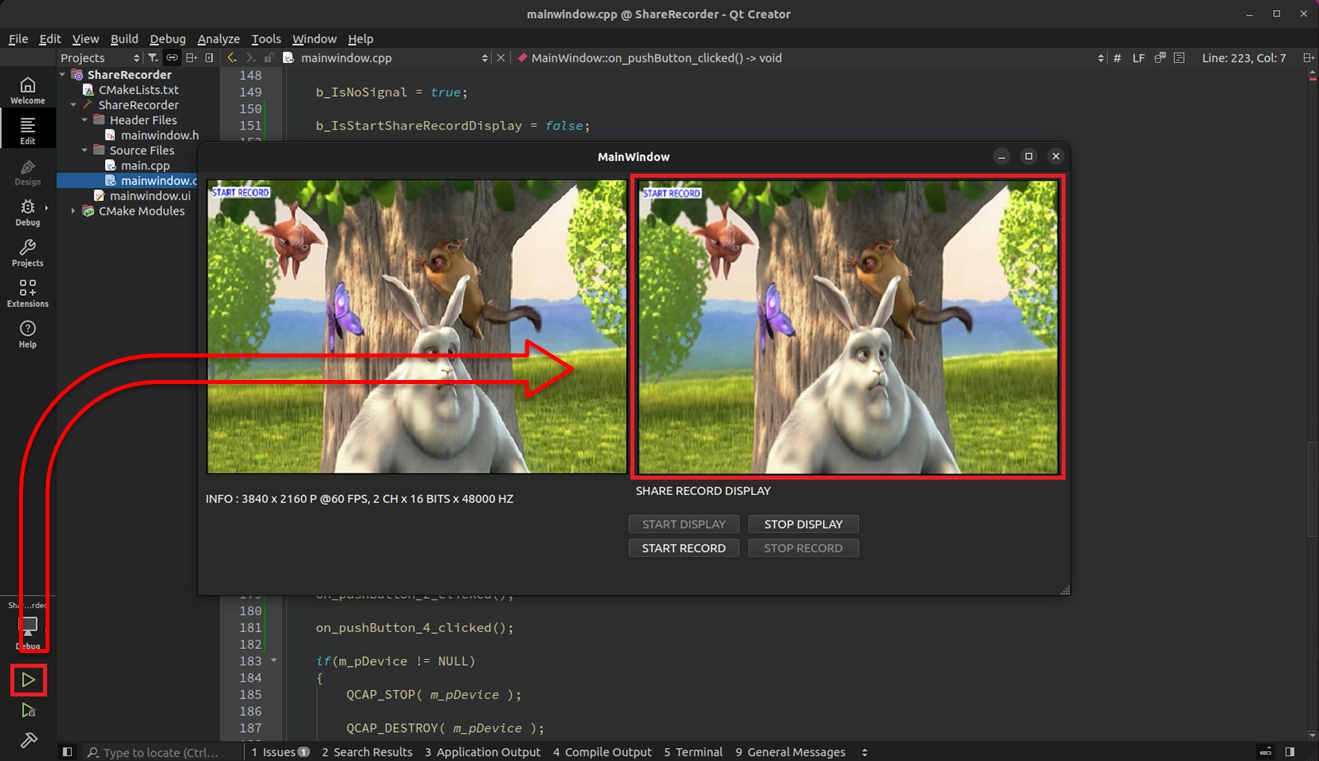Open the kit selector monitor icon
1319x761 pixels.
(28, 627)
